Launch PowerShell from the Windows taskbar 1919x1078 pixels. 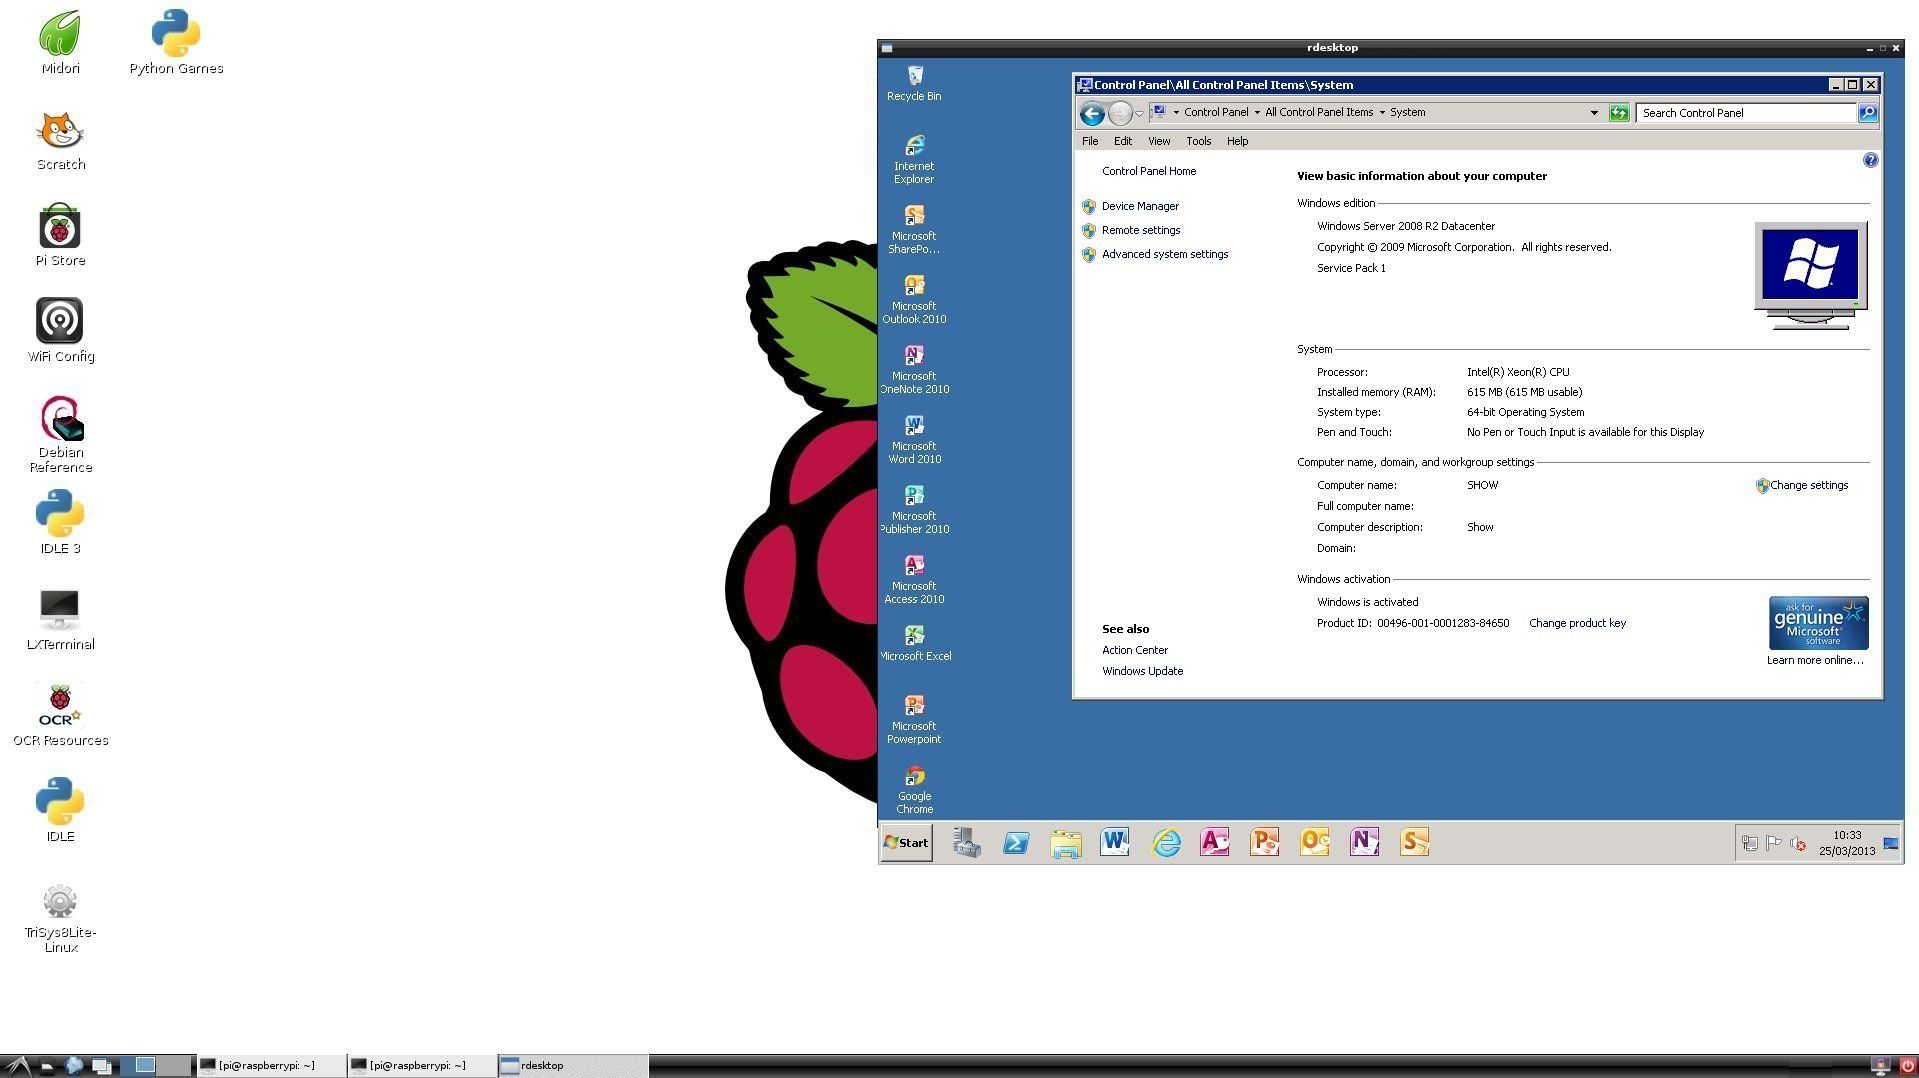[x=1016, y=843]
